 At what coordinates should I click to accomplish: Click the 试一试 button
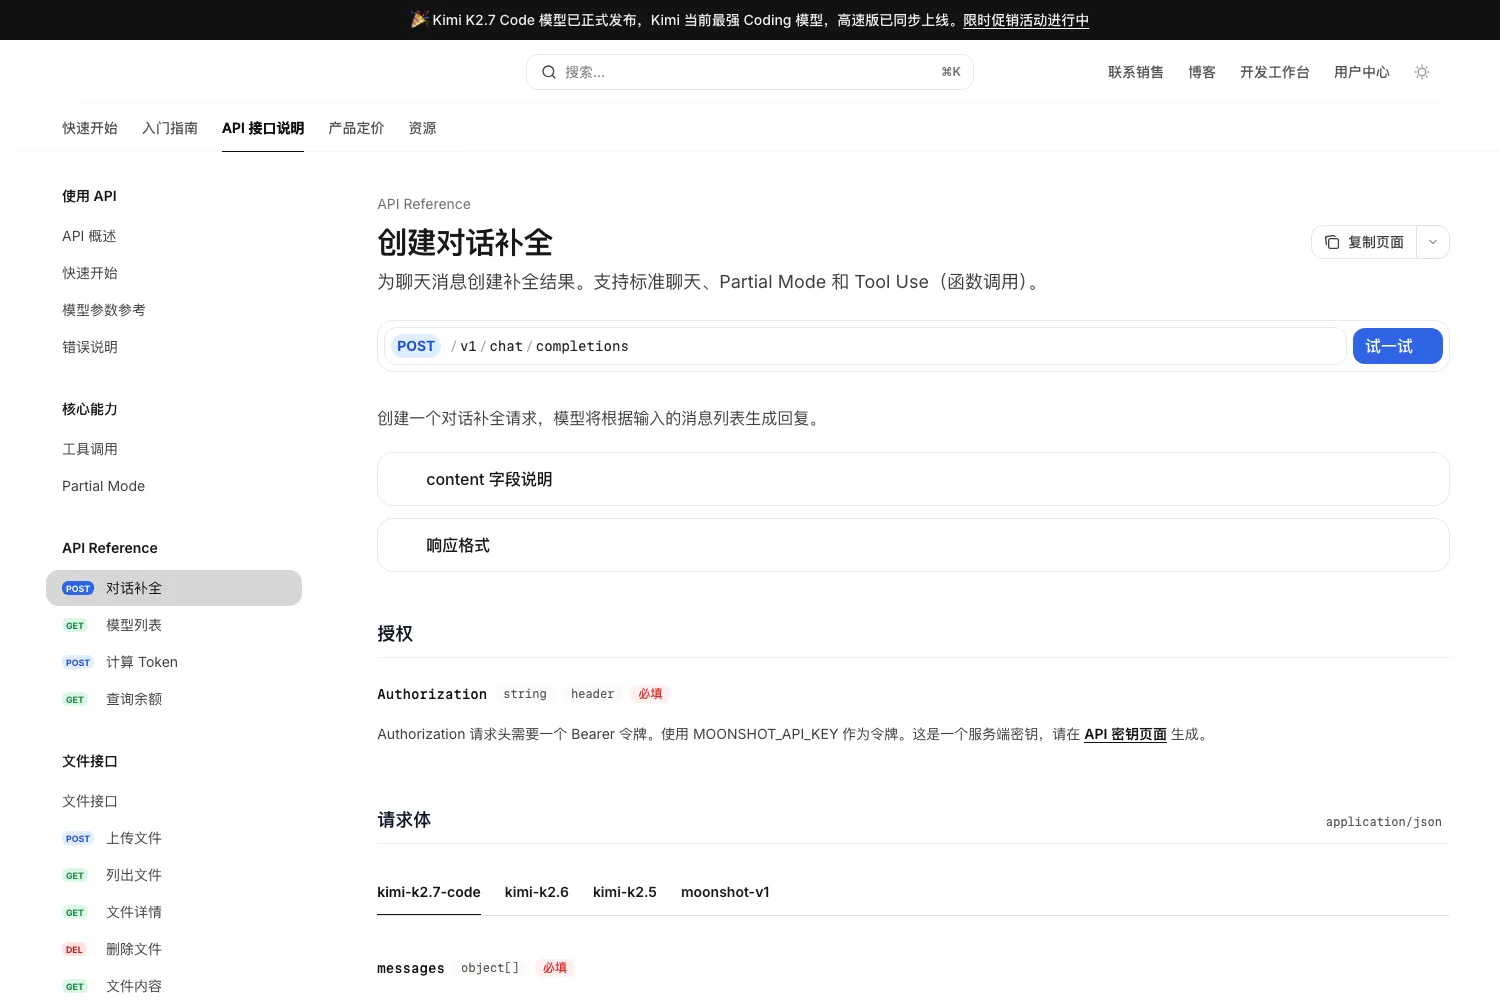pyautogui.click(x=1398, y=346)
